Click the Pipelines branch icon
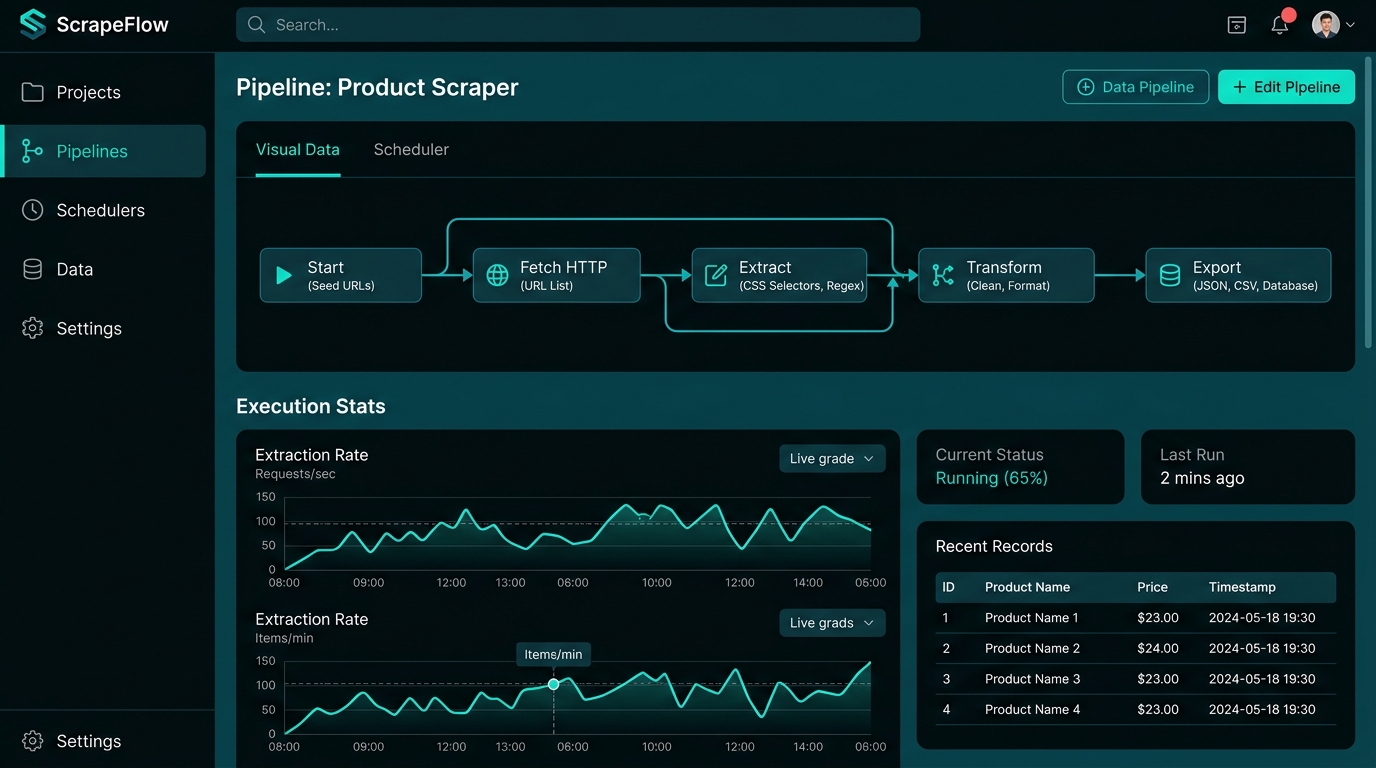 [32, 151]
